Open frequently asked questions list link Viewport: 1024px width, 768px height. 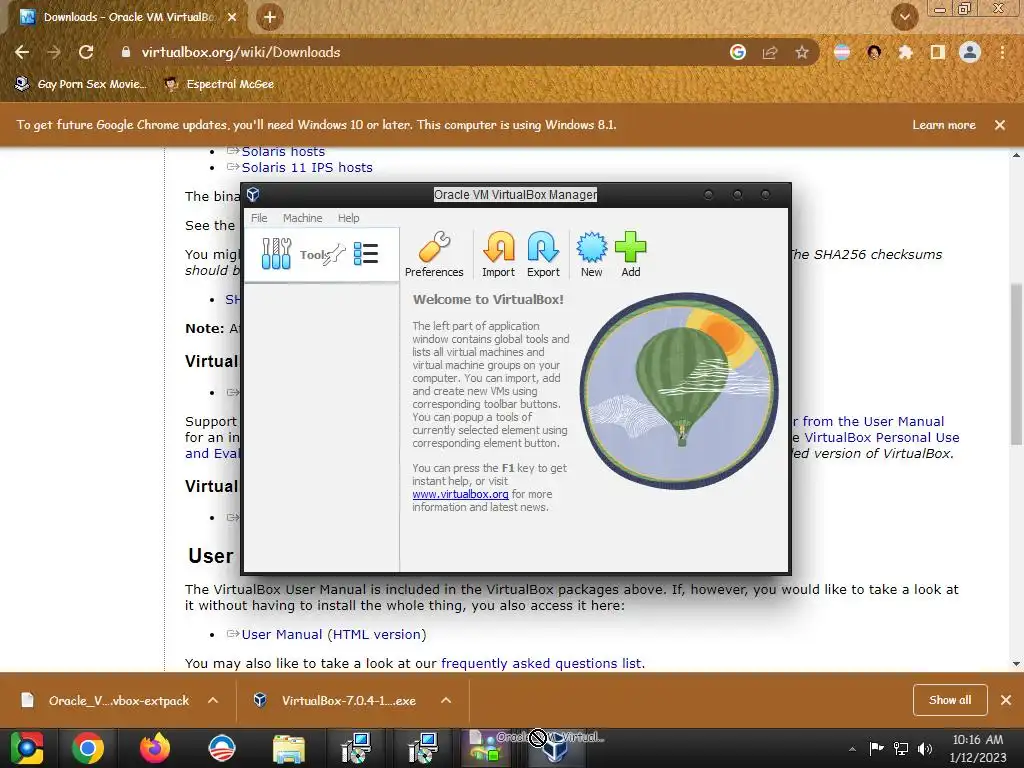[x=542, y=664]
